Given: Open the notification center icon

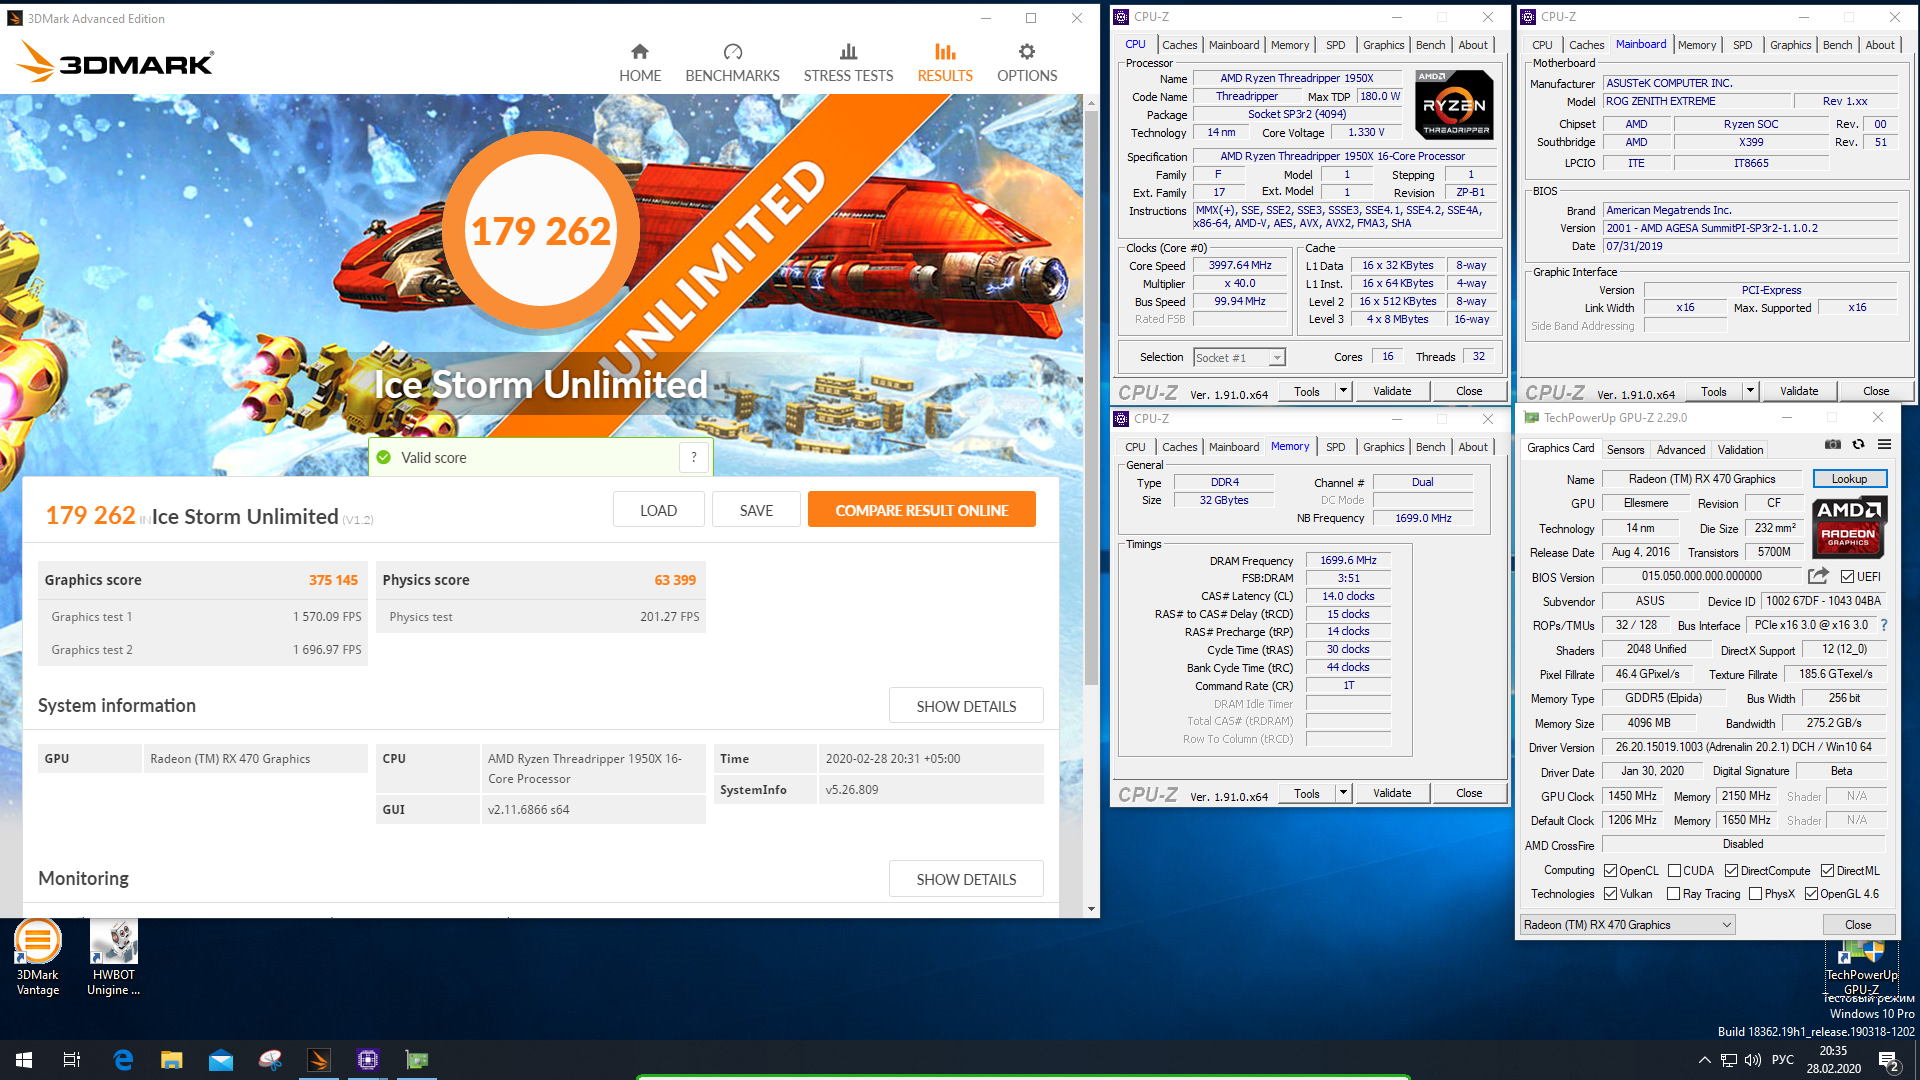Looking at the screenshot, I should coord(1889,1060).
